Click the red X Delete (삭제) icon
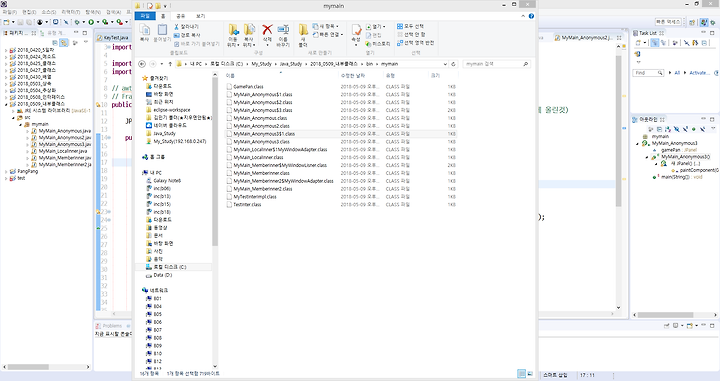Screen dimensions: 720x381 [x=267, y=30]
